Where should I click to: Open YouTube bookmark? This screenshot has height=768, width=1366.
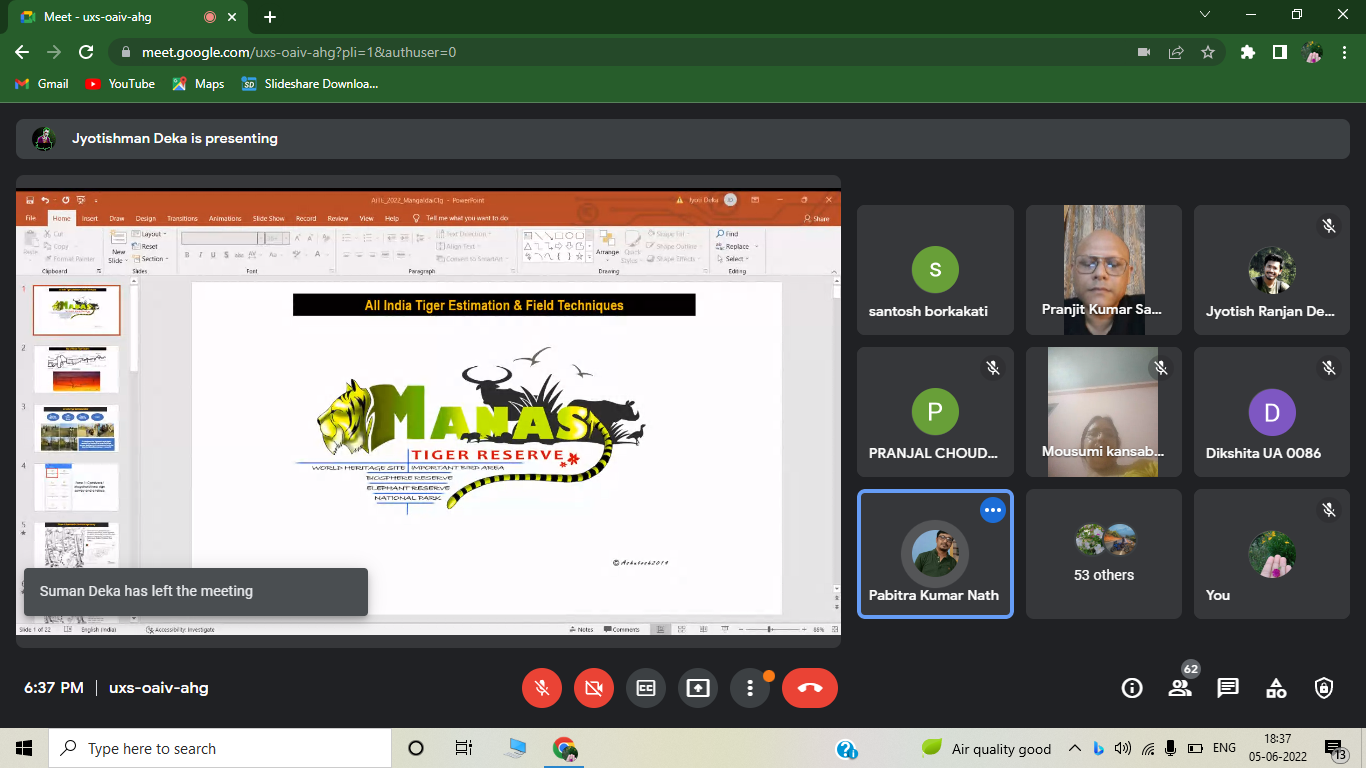(x=120, y=84)
